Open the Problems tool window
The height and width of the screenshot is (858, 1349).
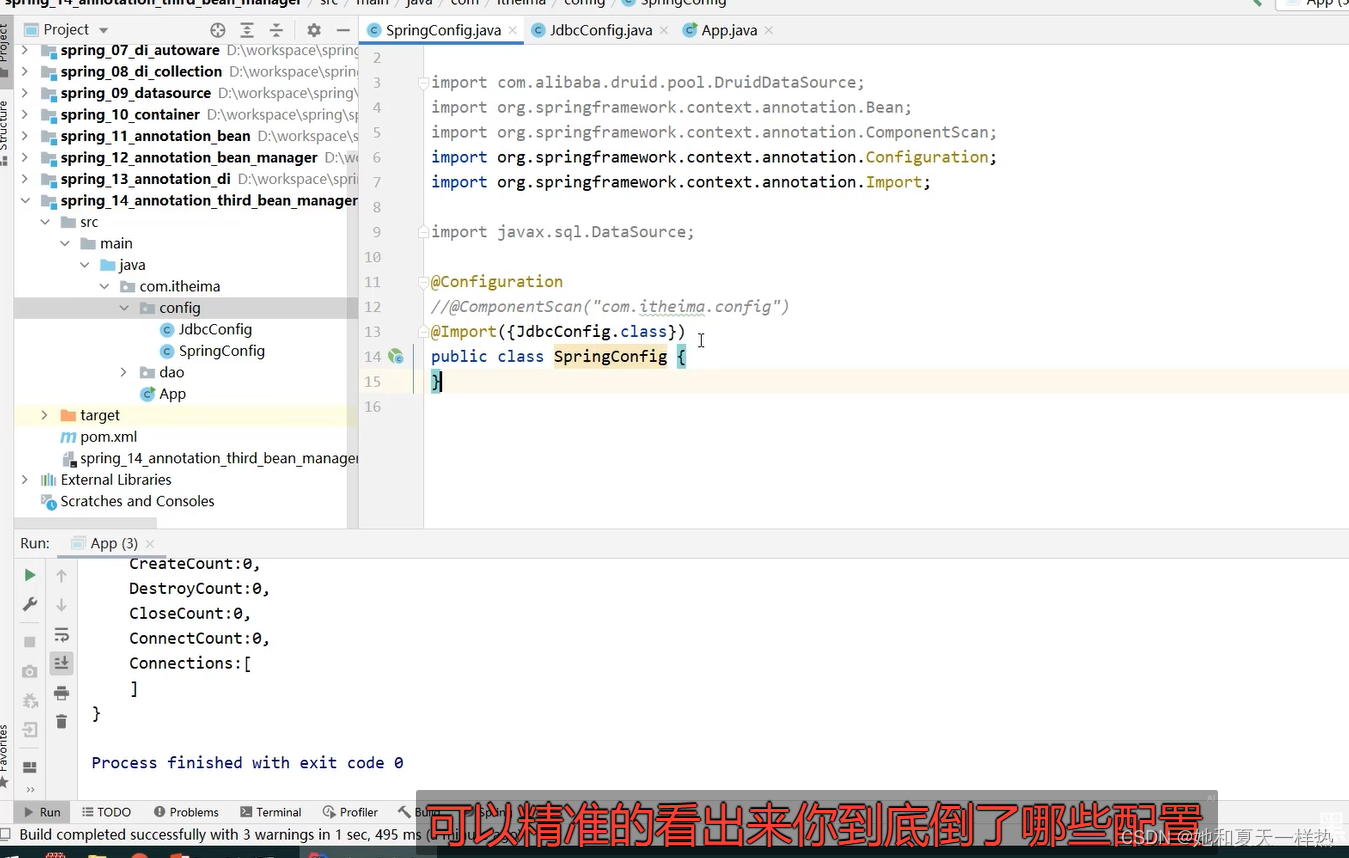(186, 812)
